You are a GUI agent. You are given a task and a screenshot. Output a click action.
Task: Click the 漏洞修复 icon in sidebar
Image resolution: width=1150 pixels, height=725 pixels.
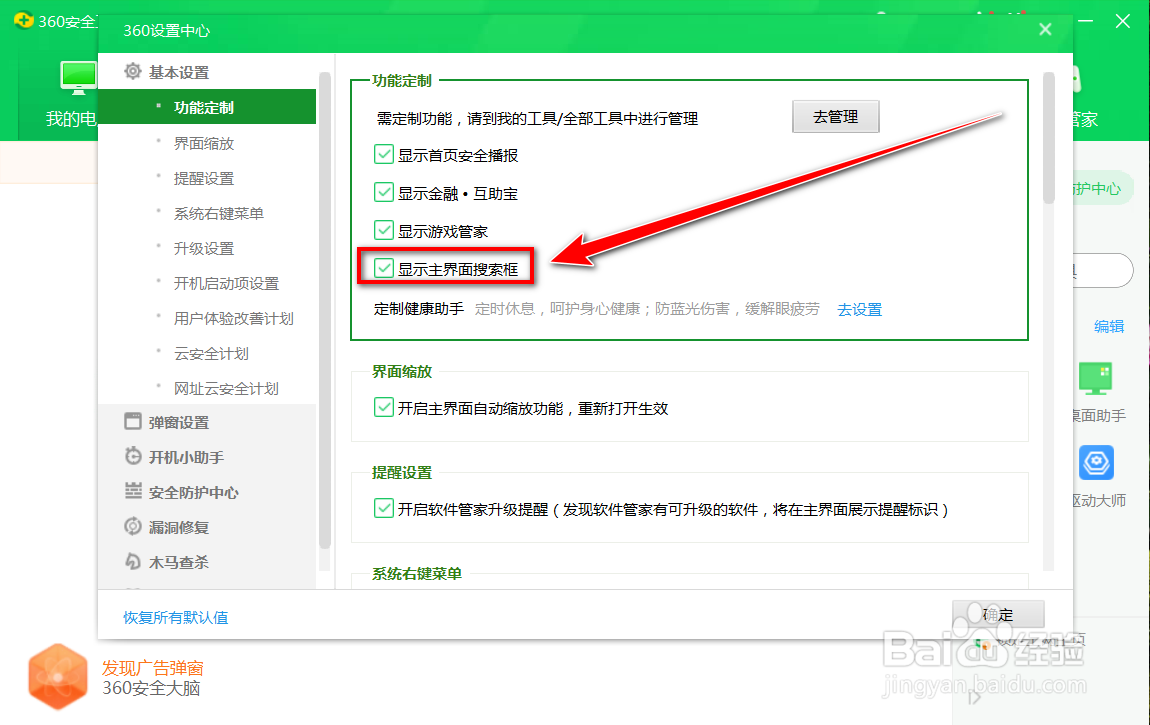133,526
